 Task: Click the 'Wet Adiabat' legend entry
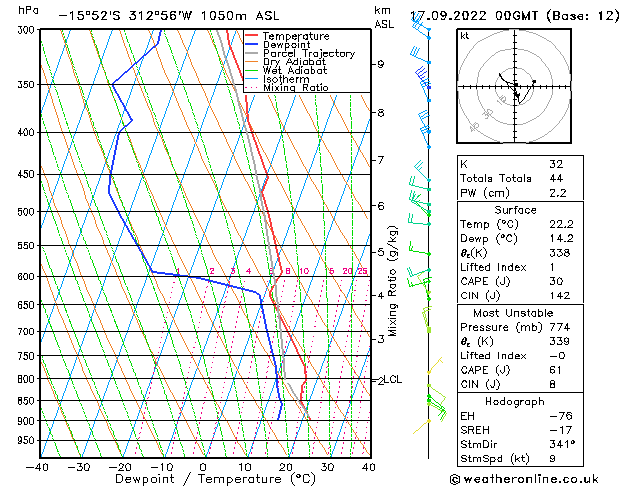295,71
